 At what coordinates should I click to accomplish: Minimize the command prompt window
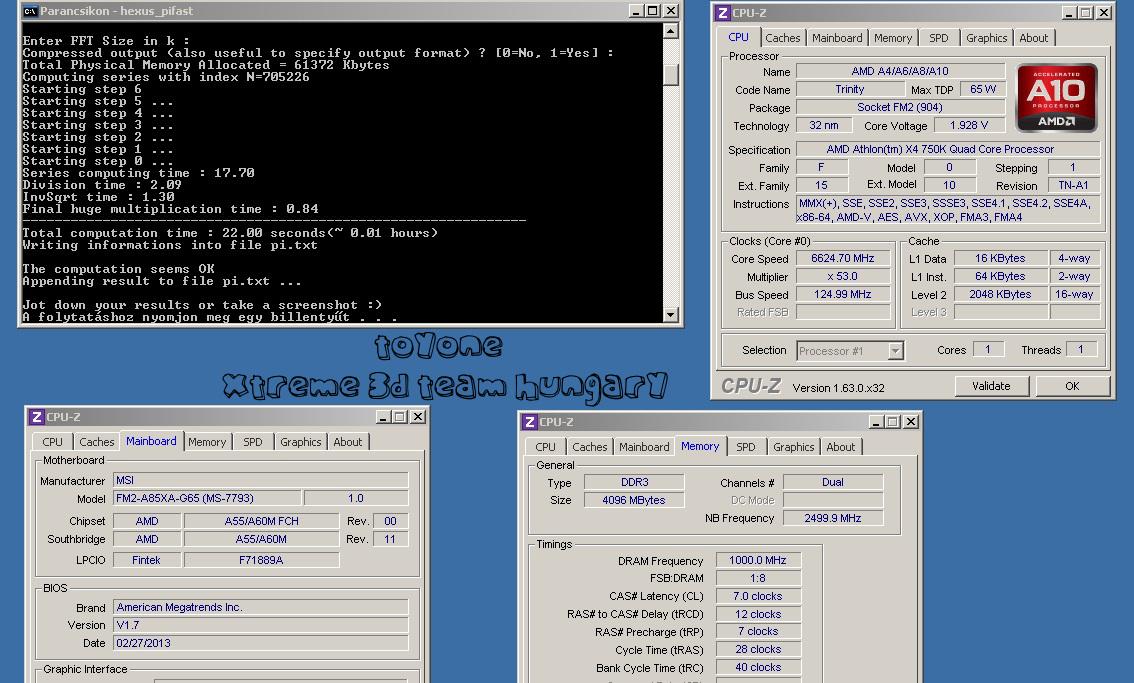point(636,11)
